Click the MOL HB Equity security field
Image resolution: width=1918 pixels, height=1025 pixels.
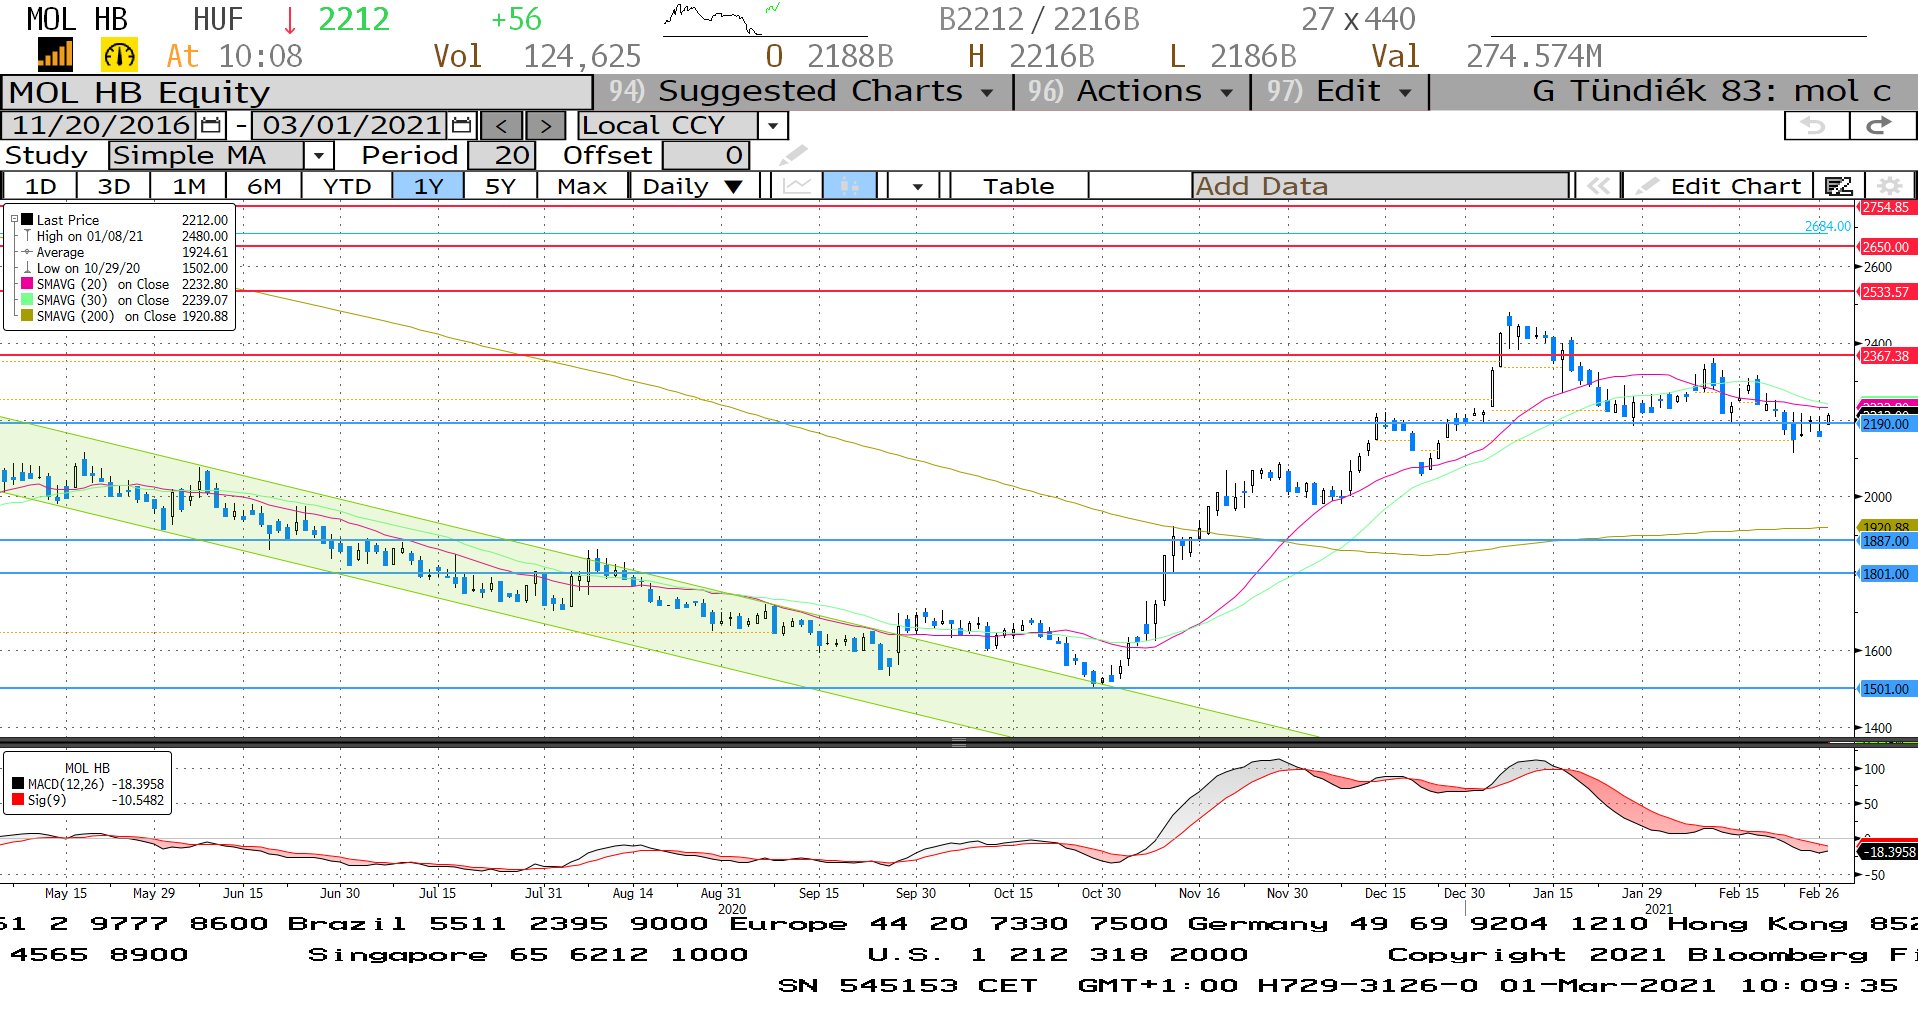point(297,92)
